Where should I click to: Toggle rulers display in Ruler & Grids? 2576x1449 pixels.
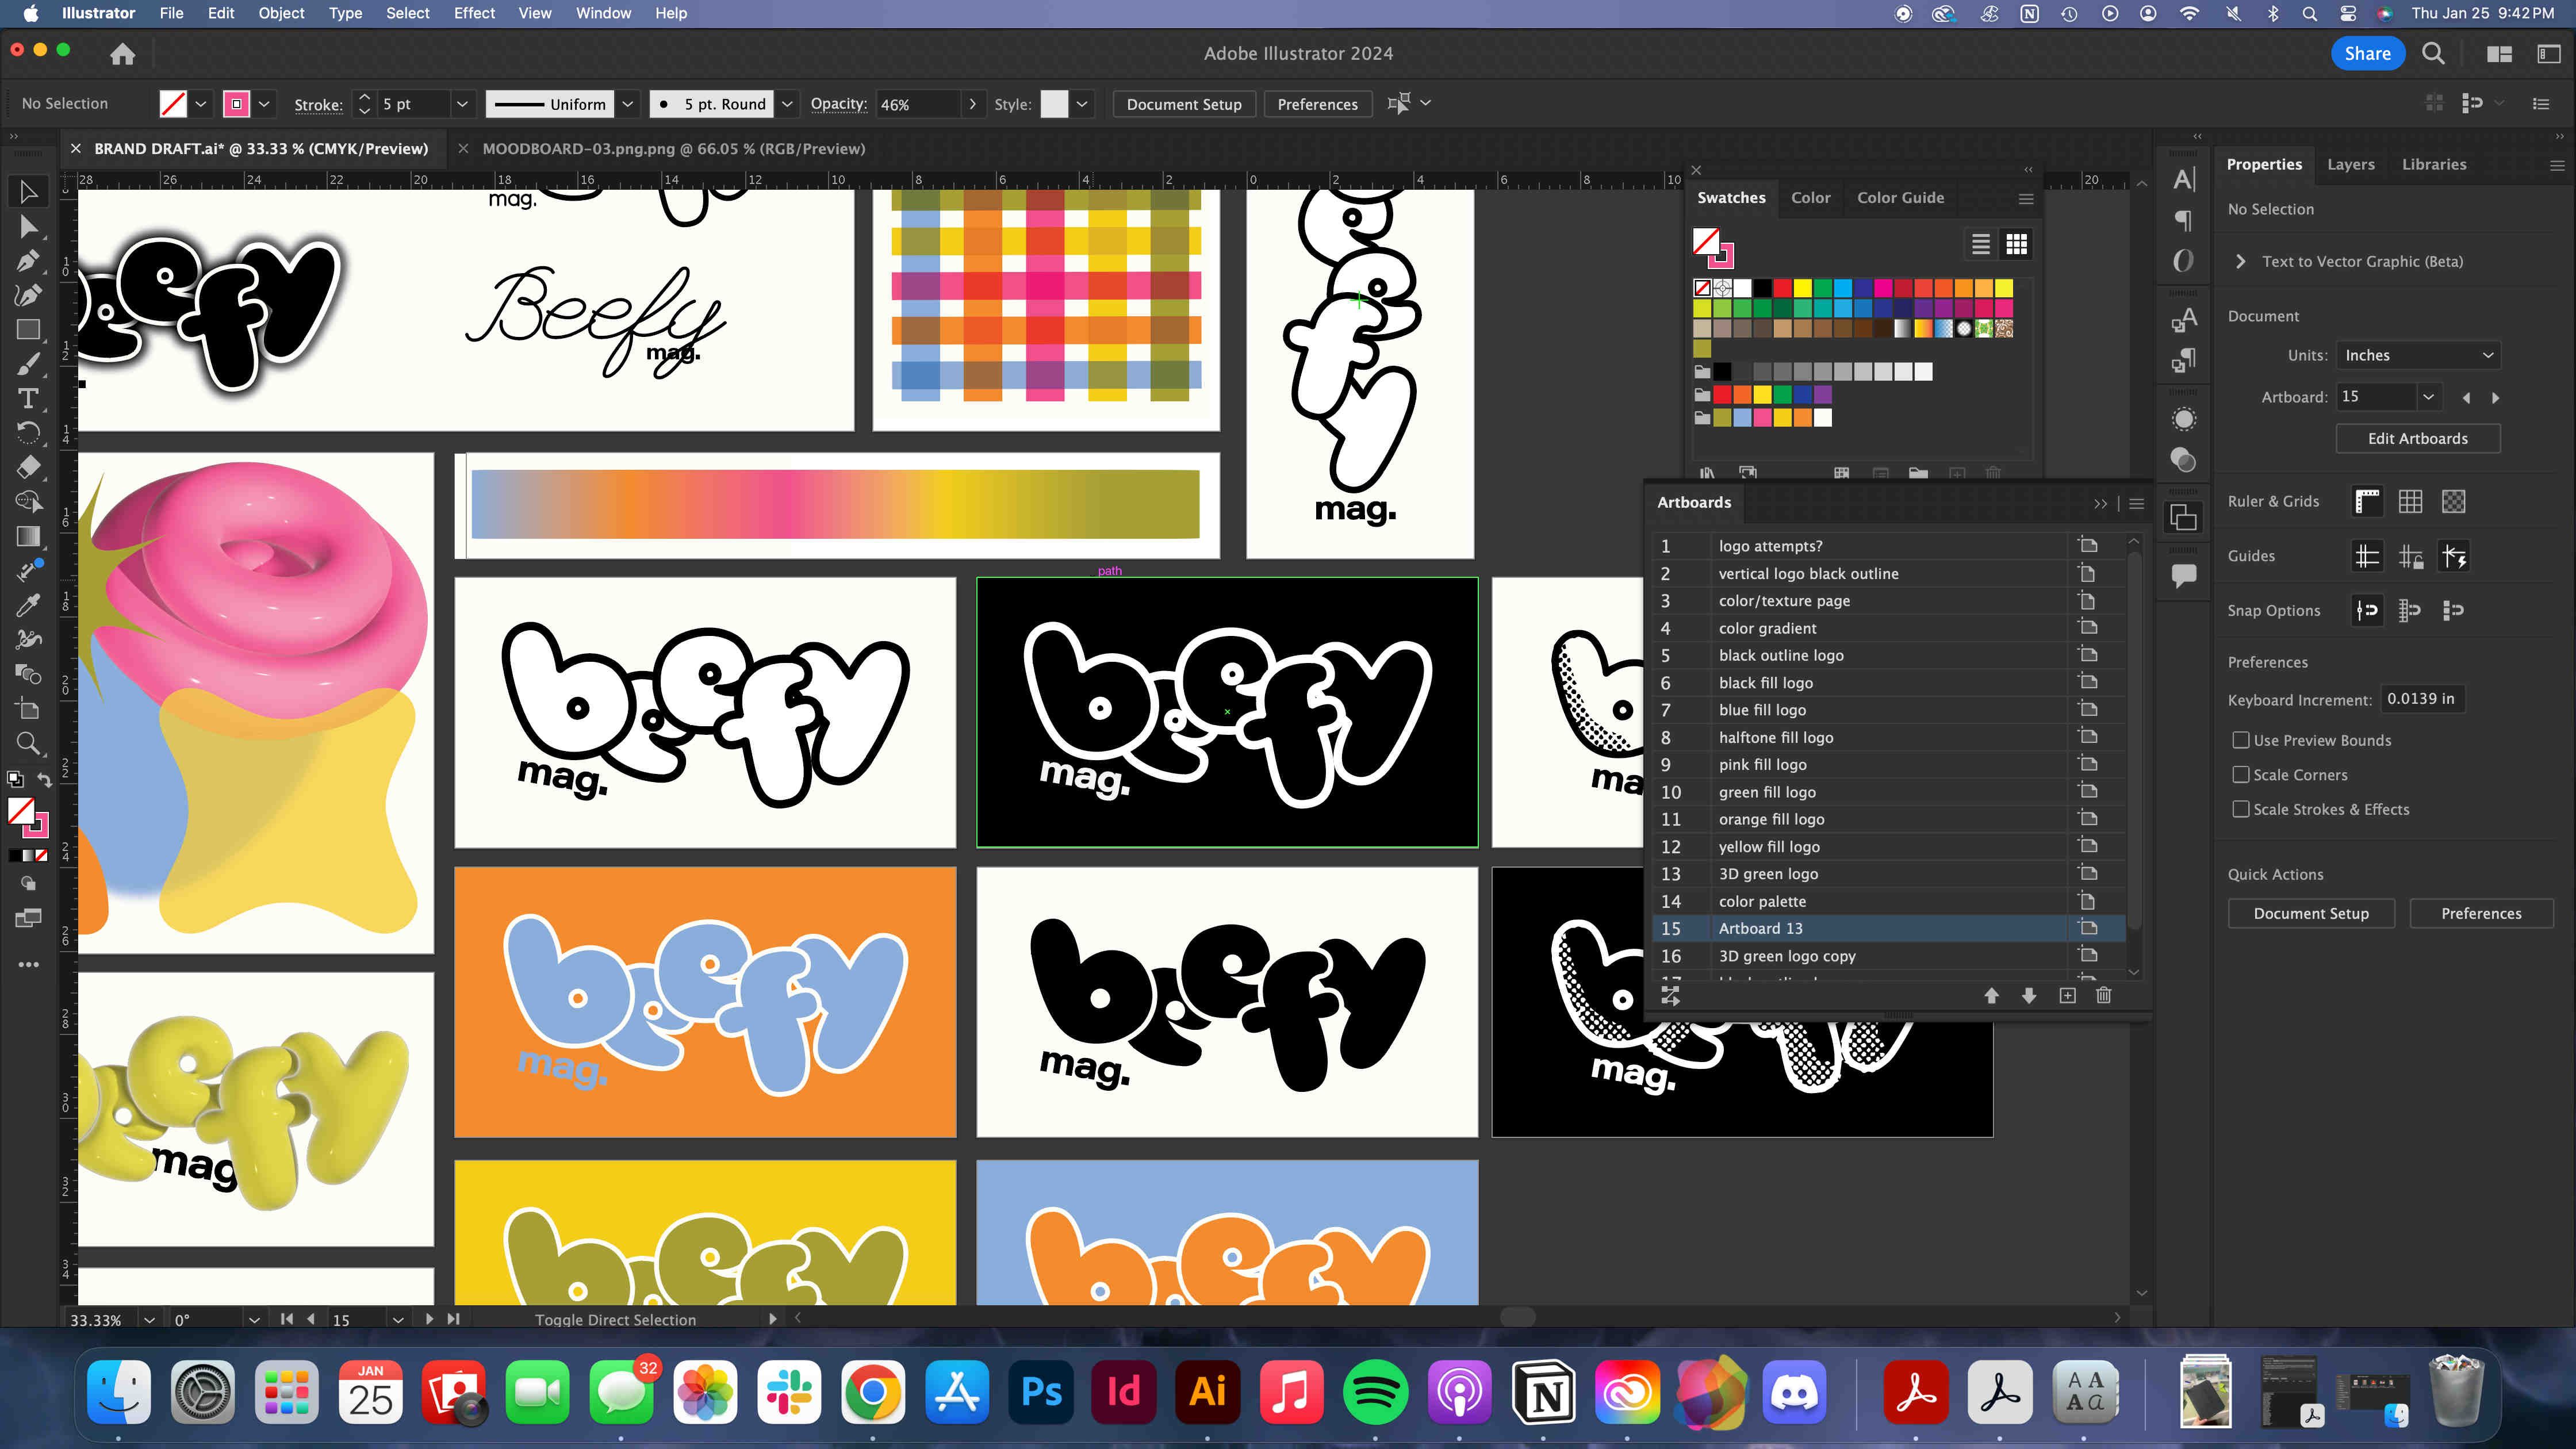click(x=2367, y=501)
